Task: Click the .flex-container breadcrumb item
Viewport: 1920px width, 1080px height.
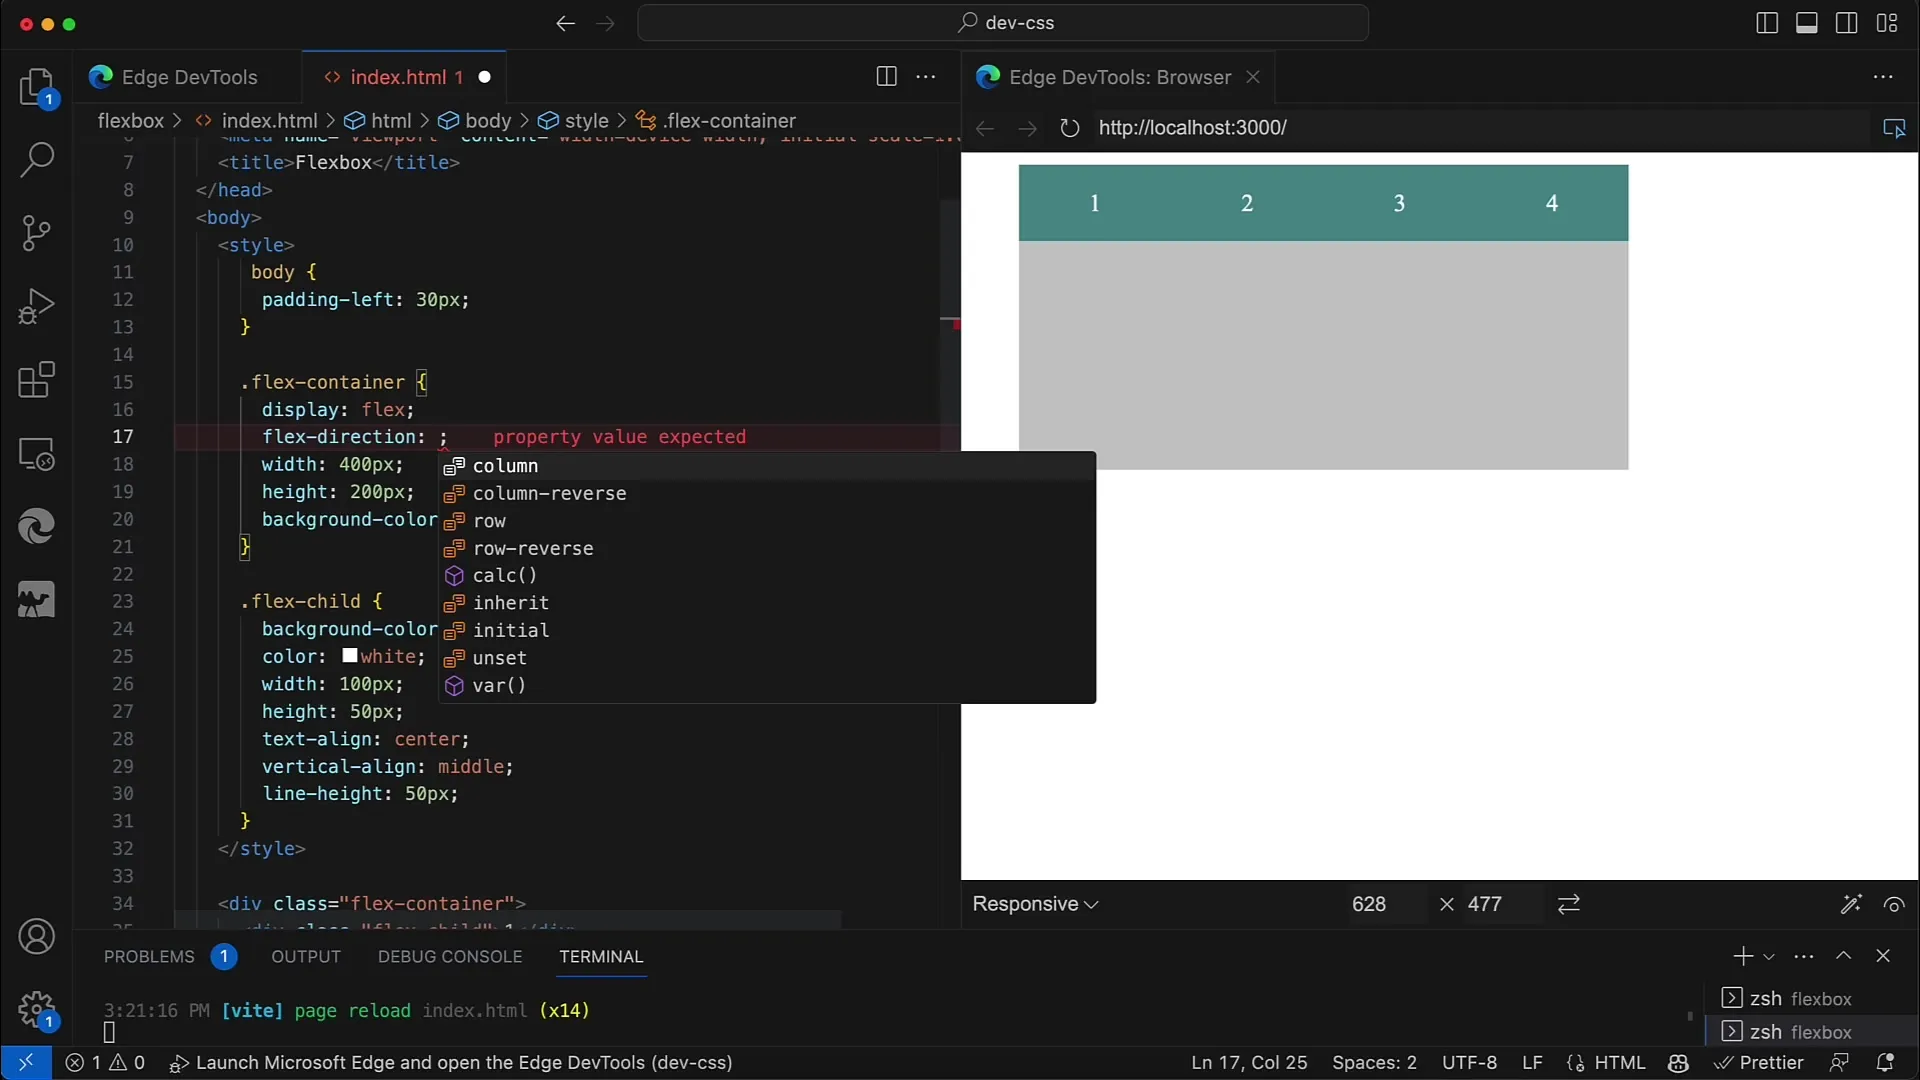Action: [x=717, y=121]
